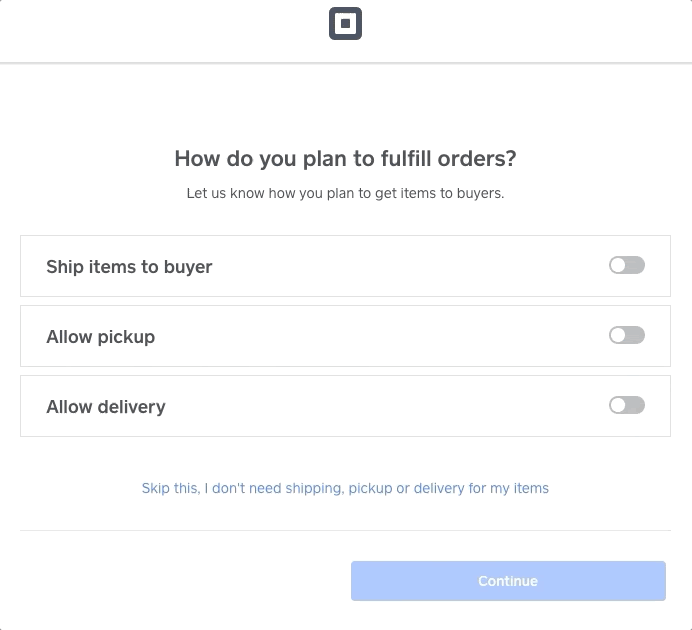Screen dimensions: 692x630
Task: Enable the Ship items to buyer toggle
Action: [627, 265]
